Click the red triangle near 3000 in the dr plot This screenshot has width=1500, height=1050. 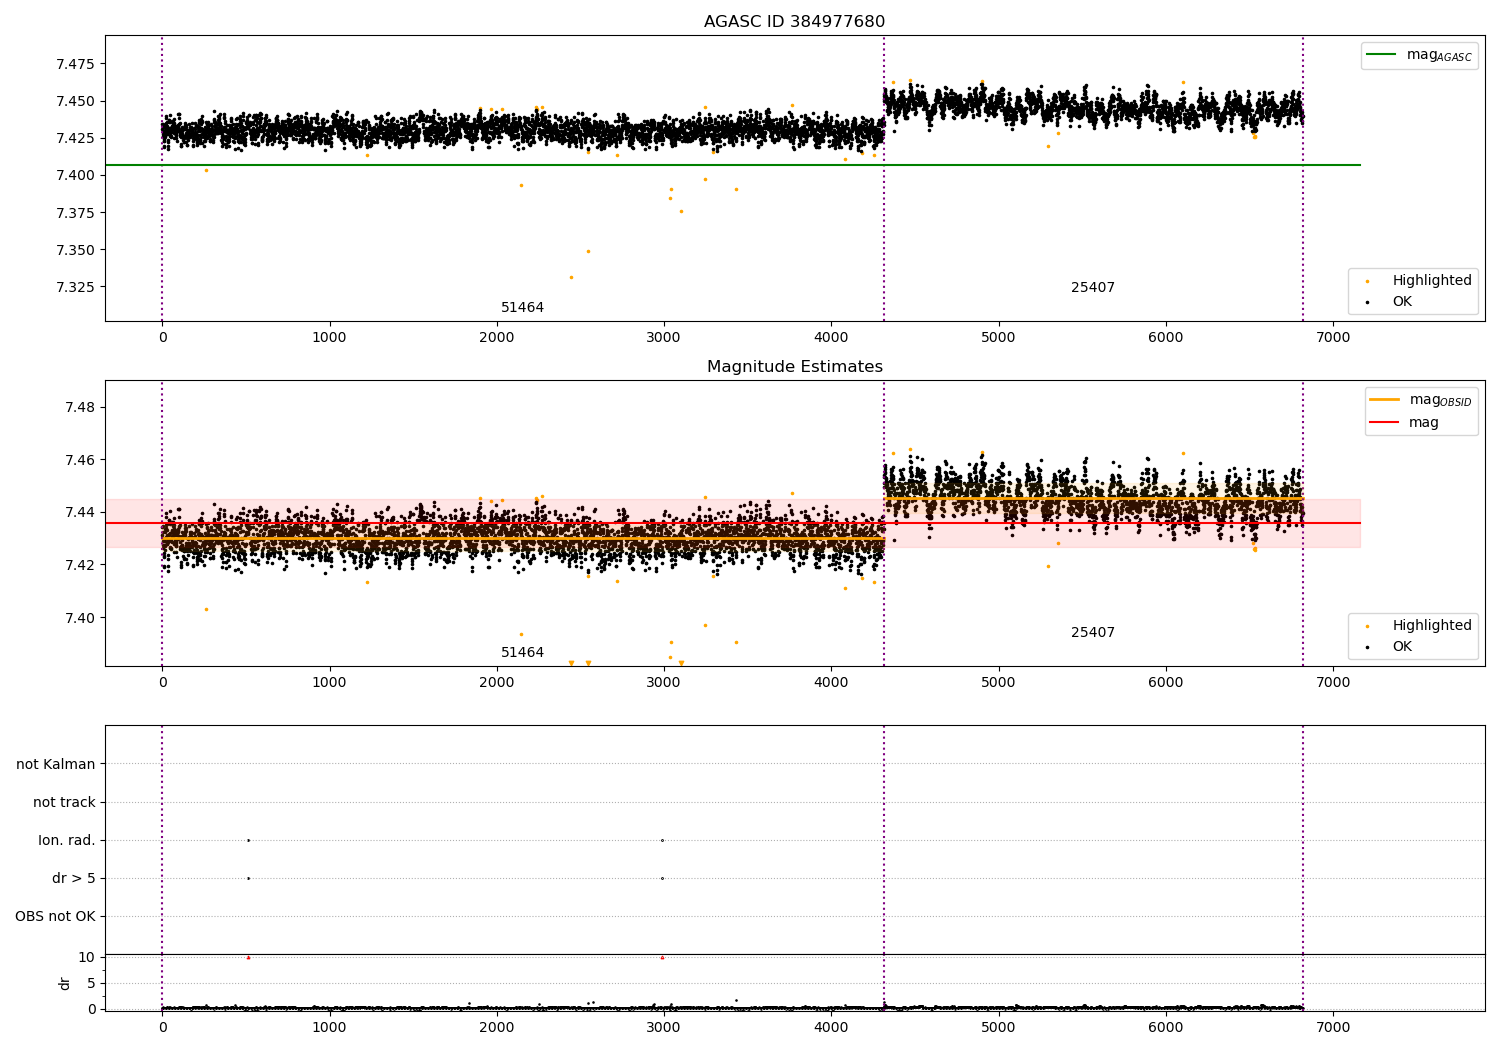pyautogui.click(x=662, y=957)
